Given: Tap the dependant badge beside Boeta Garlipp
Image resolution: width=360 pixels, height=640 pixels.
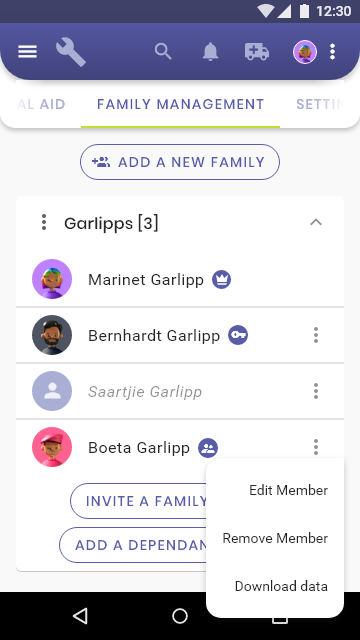Looking at the screenshot, I should (208, 448).
